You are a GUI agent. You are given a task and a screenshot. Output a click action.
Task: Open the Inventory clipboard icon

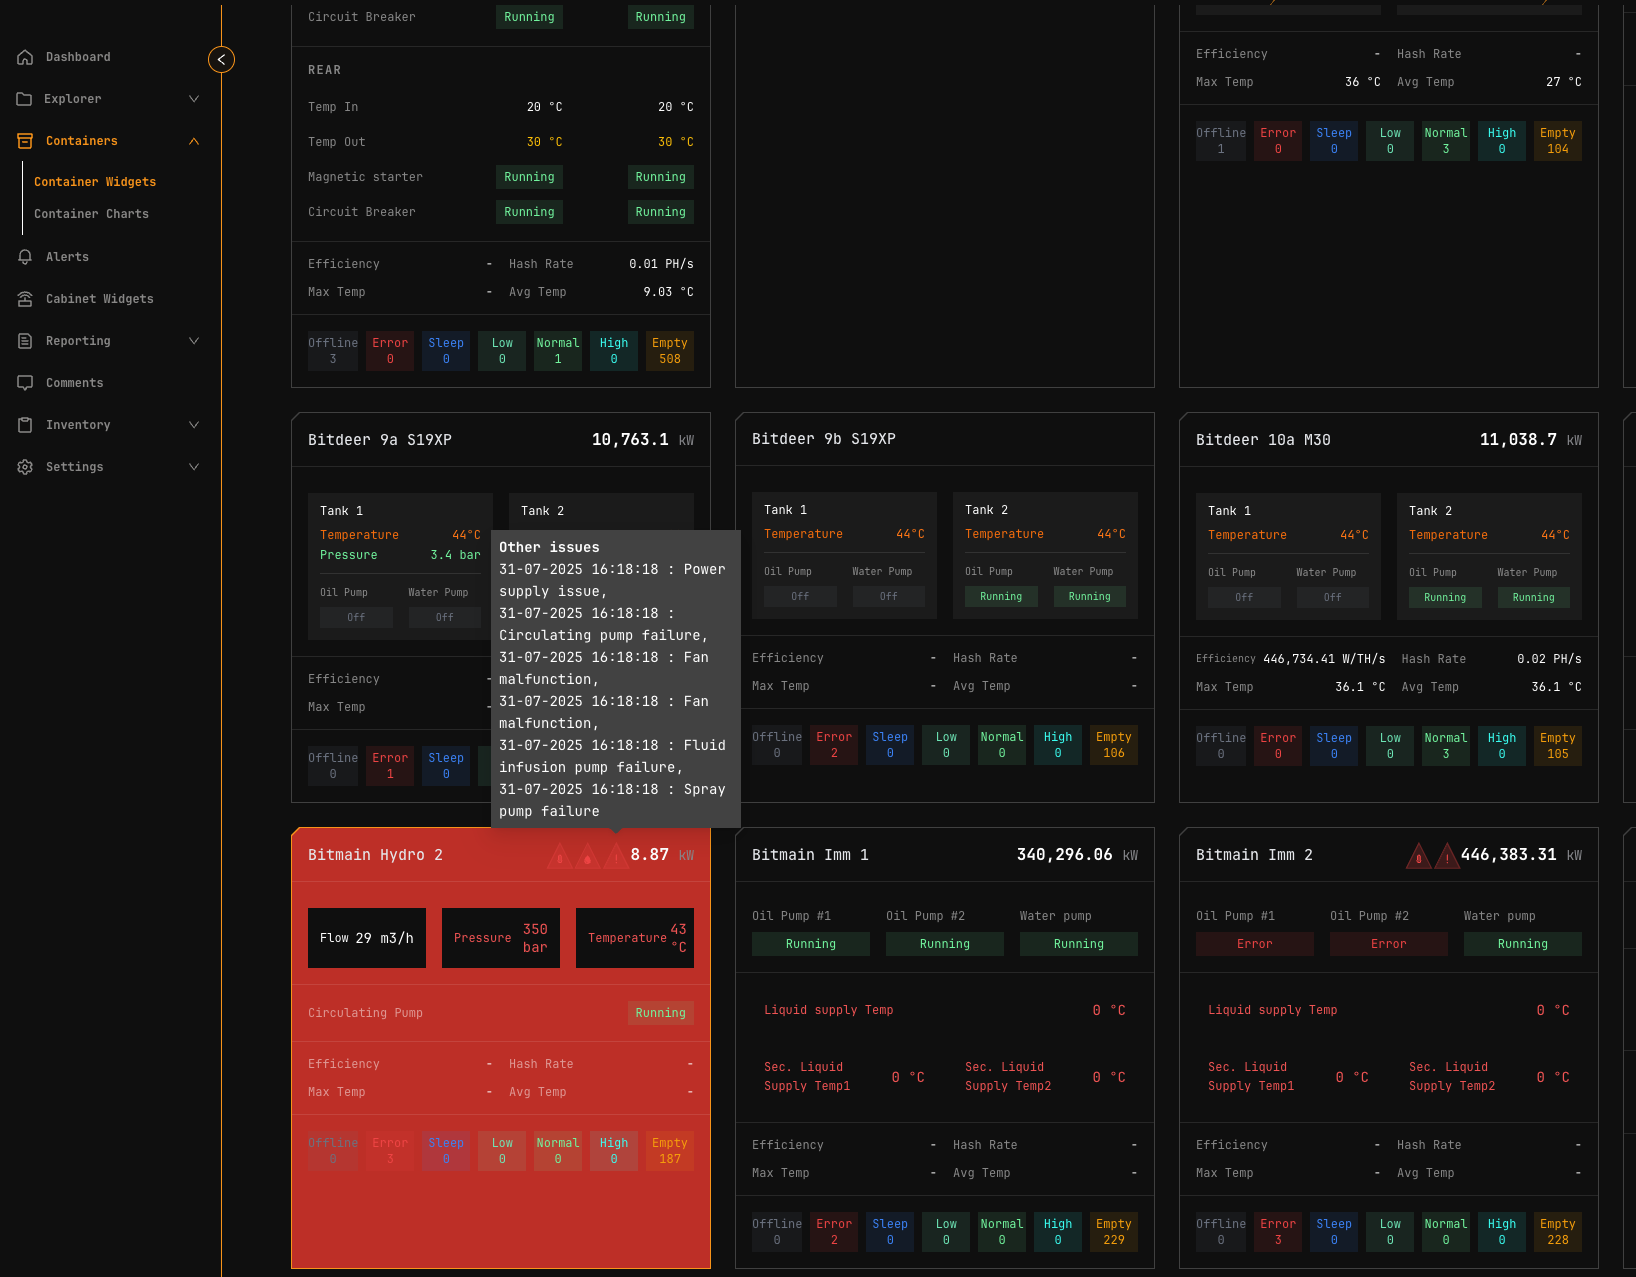pos(25,425)
